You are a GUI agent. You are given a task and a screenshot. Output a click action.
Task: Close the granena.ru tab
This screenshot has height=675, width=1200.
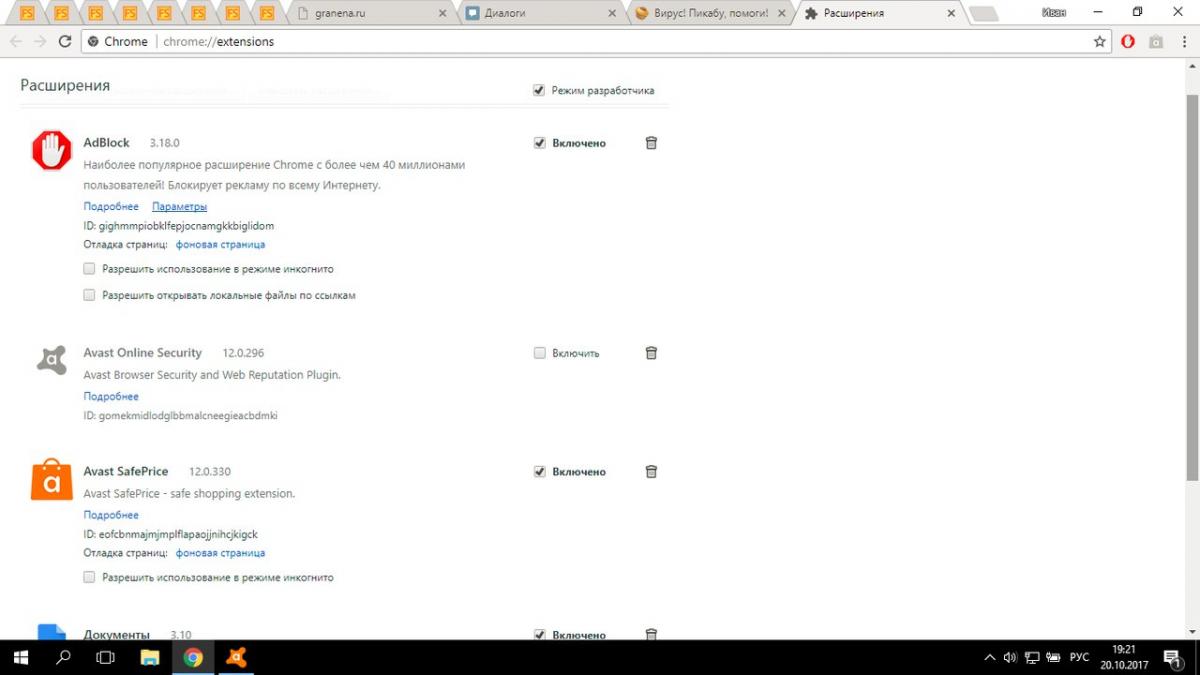[443, 13]
